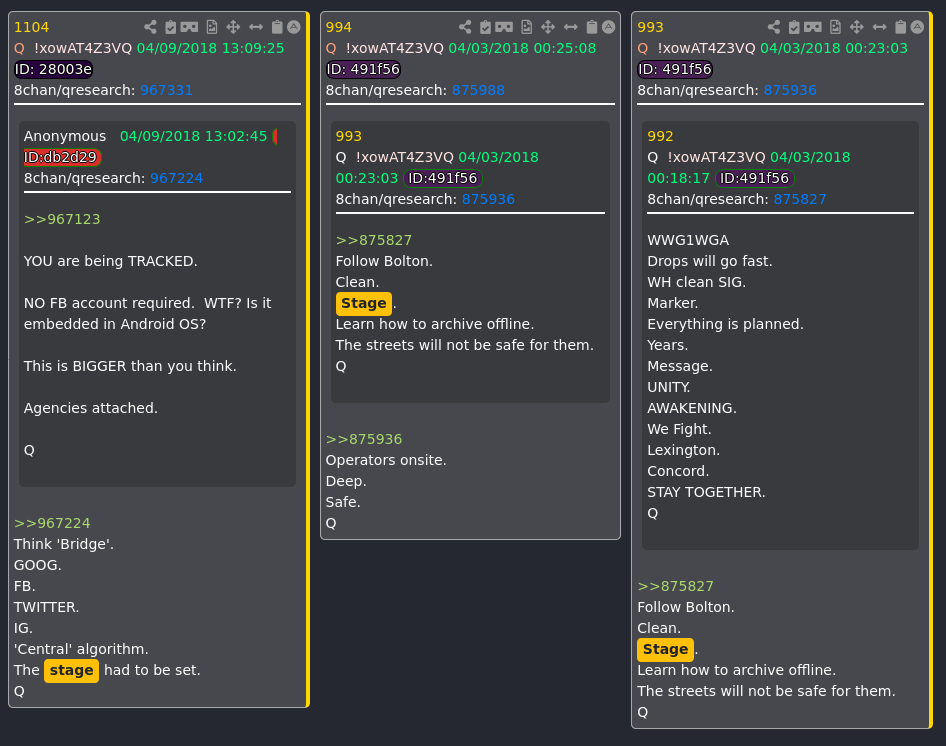The width and height of the screenshot is (946, 746).
Task: Click plain clipboard icon on post 994
Action: point(592,27)
